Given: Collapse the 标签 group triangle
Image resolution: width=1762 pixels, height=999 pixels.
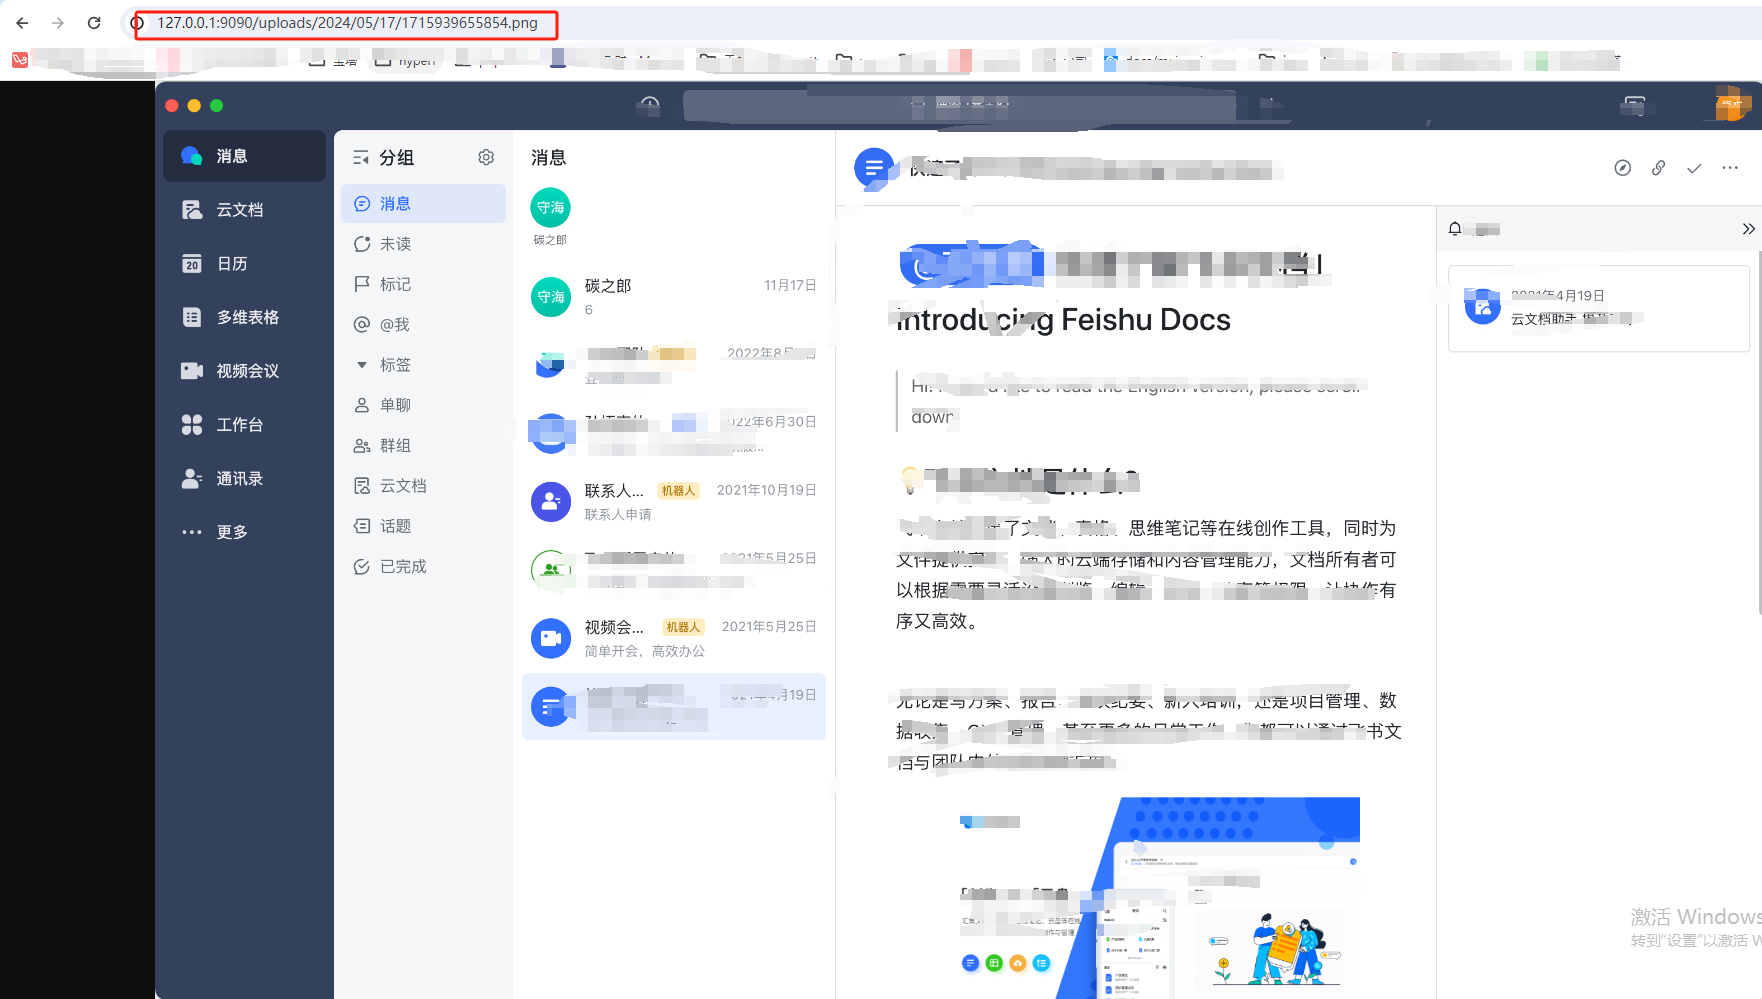Looking at the screenshot, I should [x=362, y=365].
